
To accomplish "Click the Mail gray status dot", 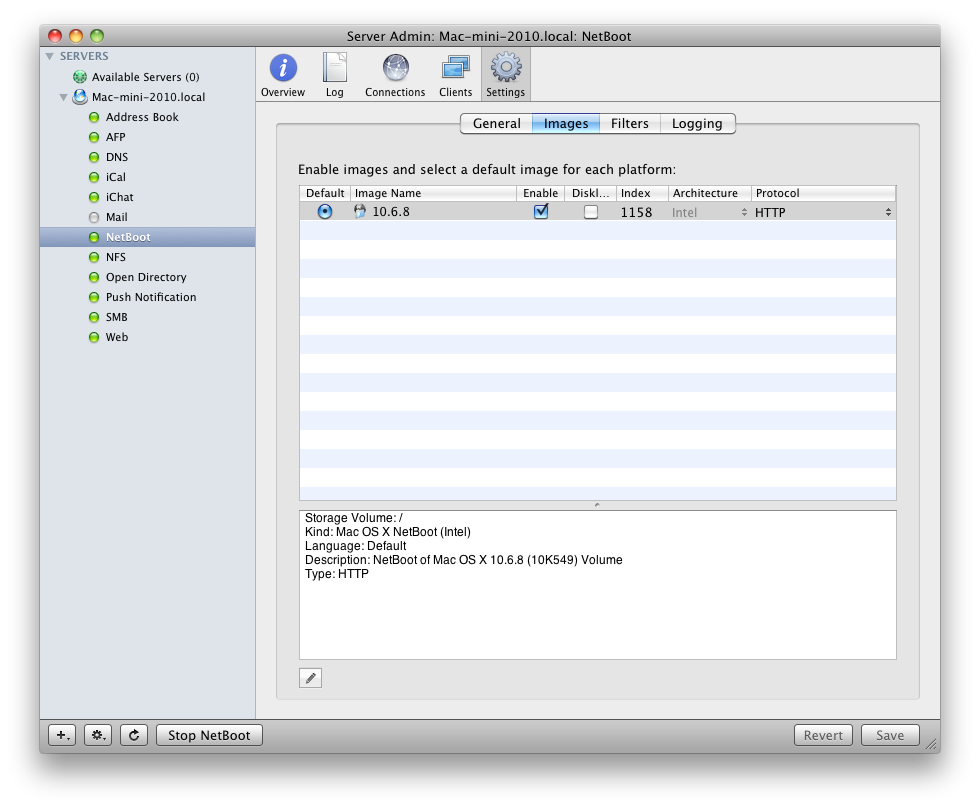I will [94, 217].
